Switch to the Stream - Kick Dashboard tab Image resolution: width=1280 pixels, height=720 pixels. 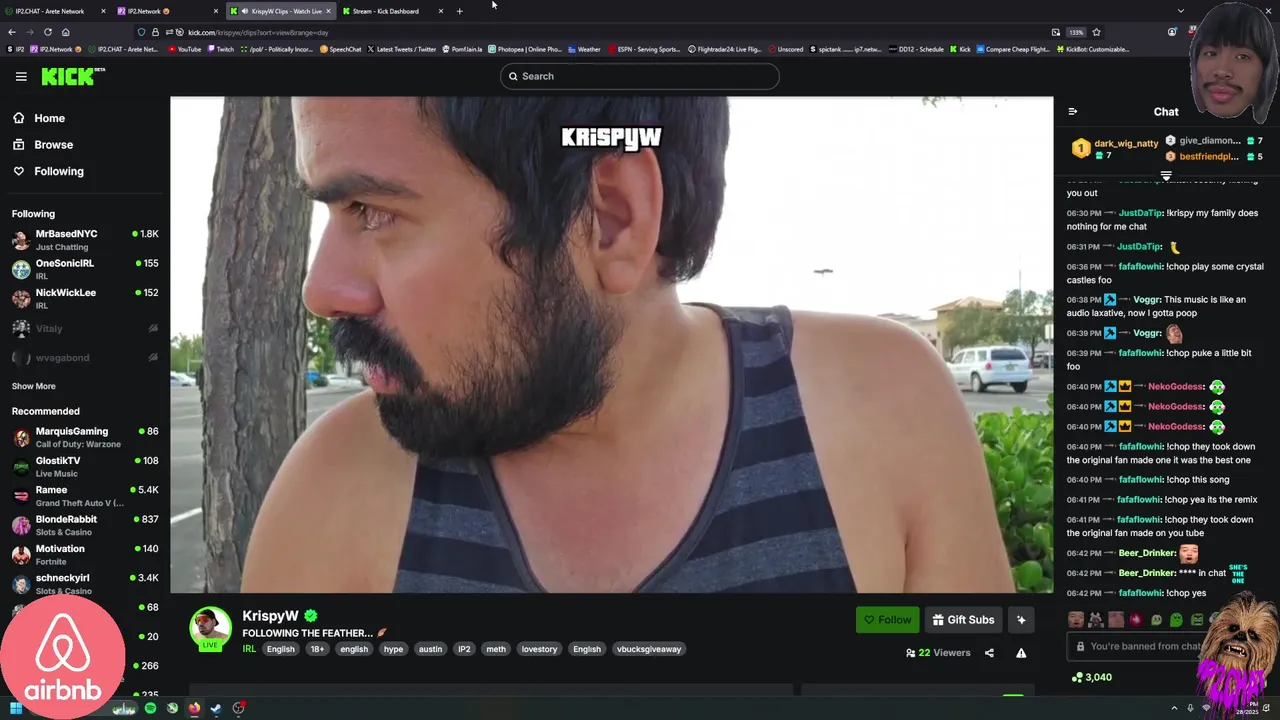click(x=391, y=11)
